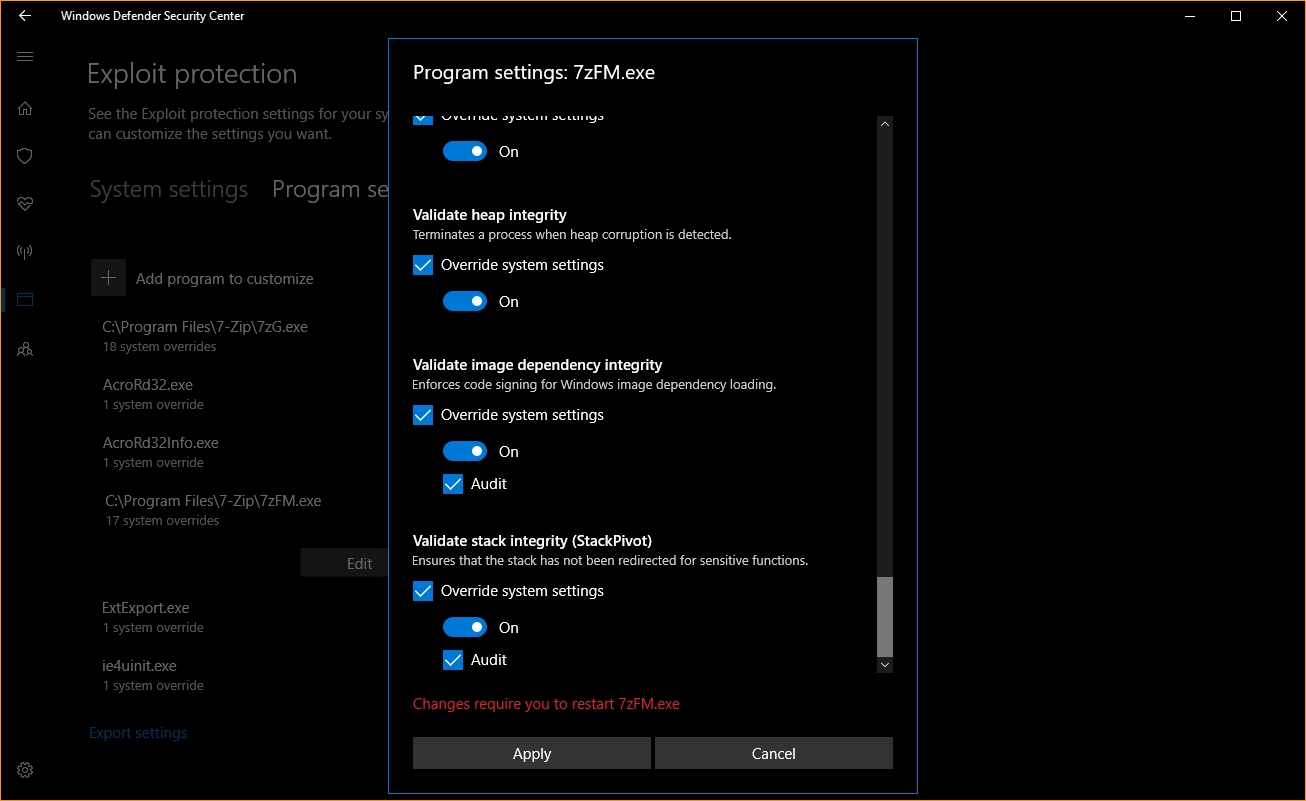Click the dialog scrollbar thumb
This screenshot has height=801, width=1306.
click(x=884, y=616)
